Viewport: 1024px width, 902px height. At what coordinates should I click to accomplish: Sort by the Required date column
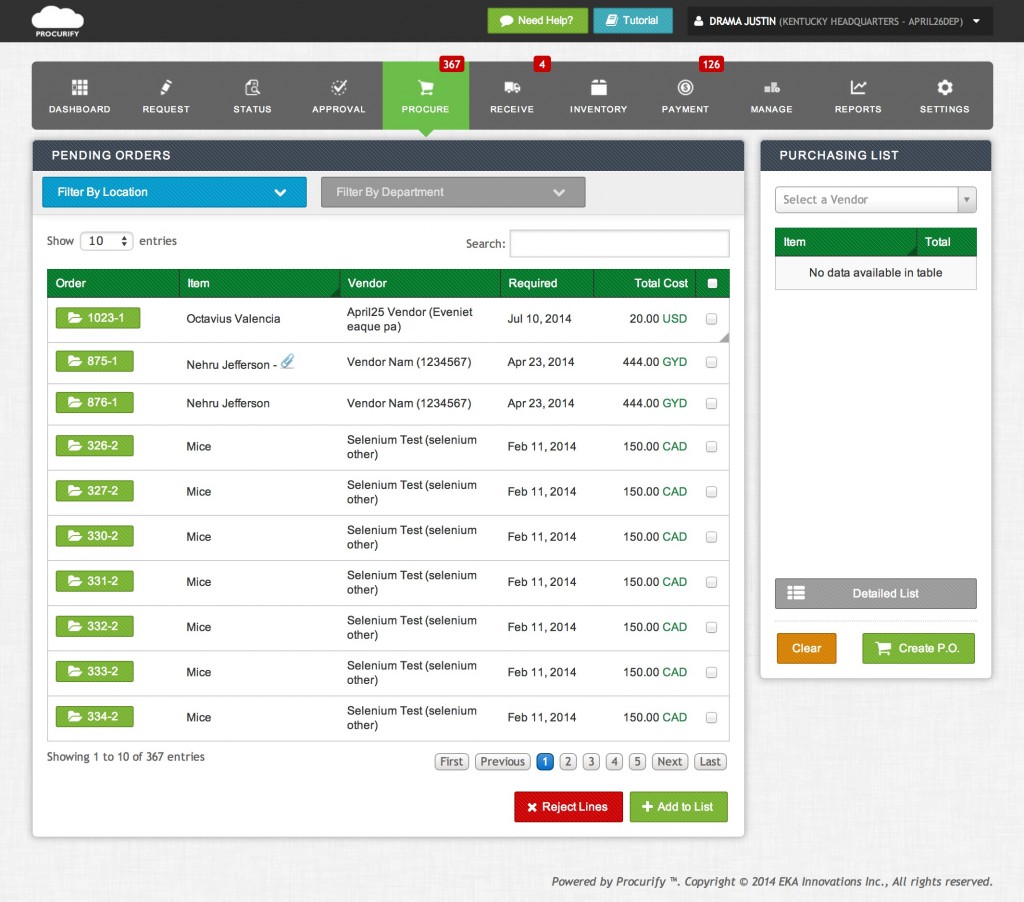pyautogui.click(x=547, y=283)
